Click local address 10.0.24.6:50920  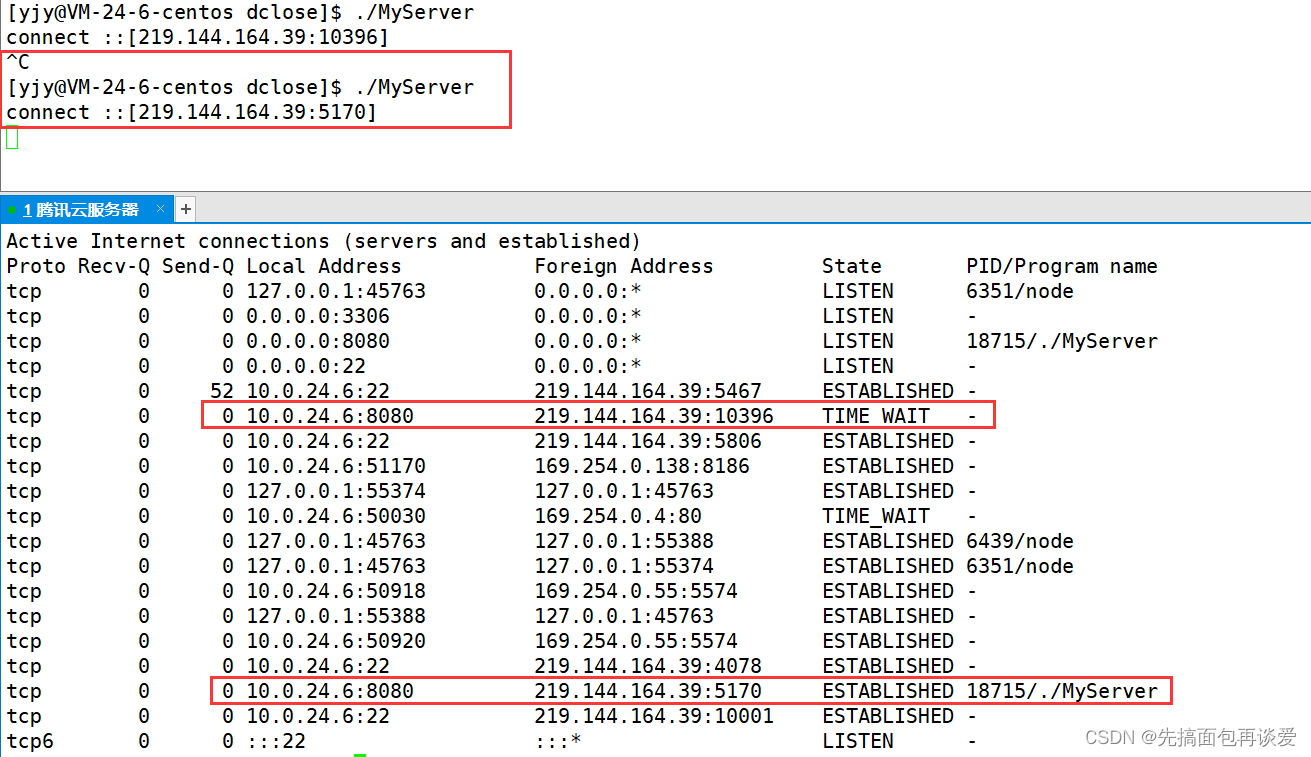[336, 641]
